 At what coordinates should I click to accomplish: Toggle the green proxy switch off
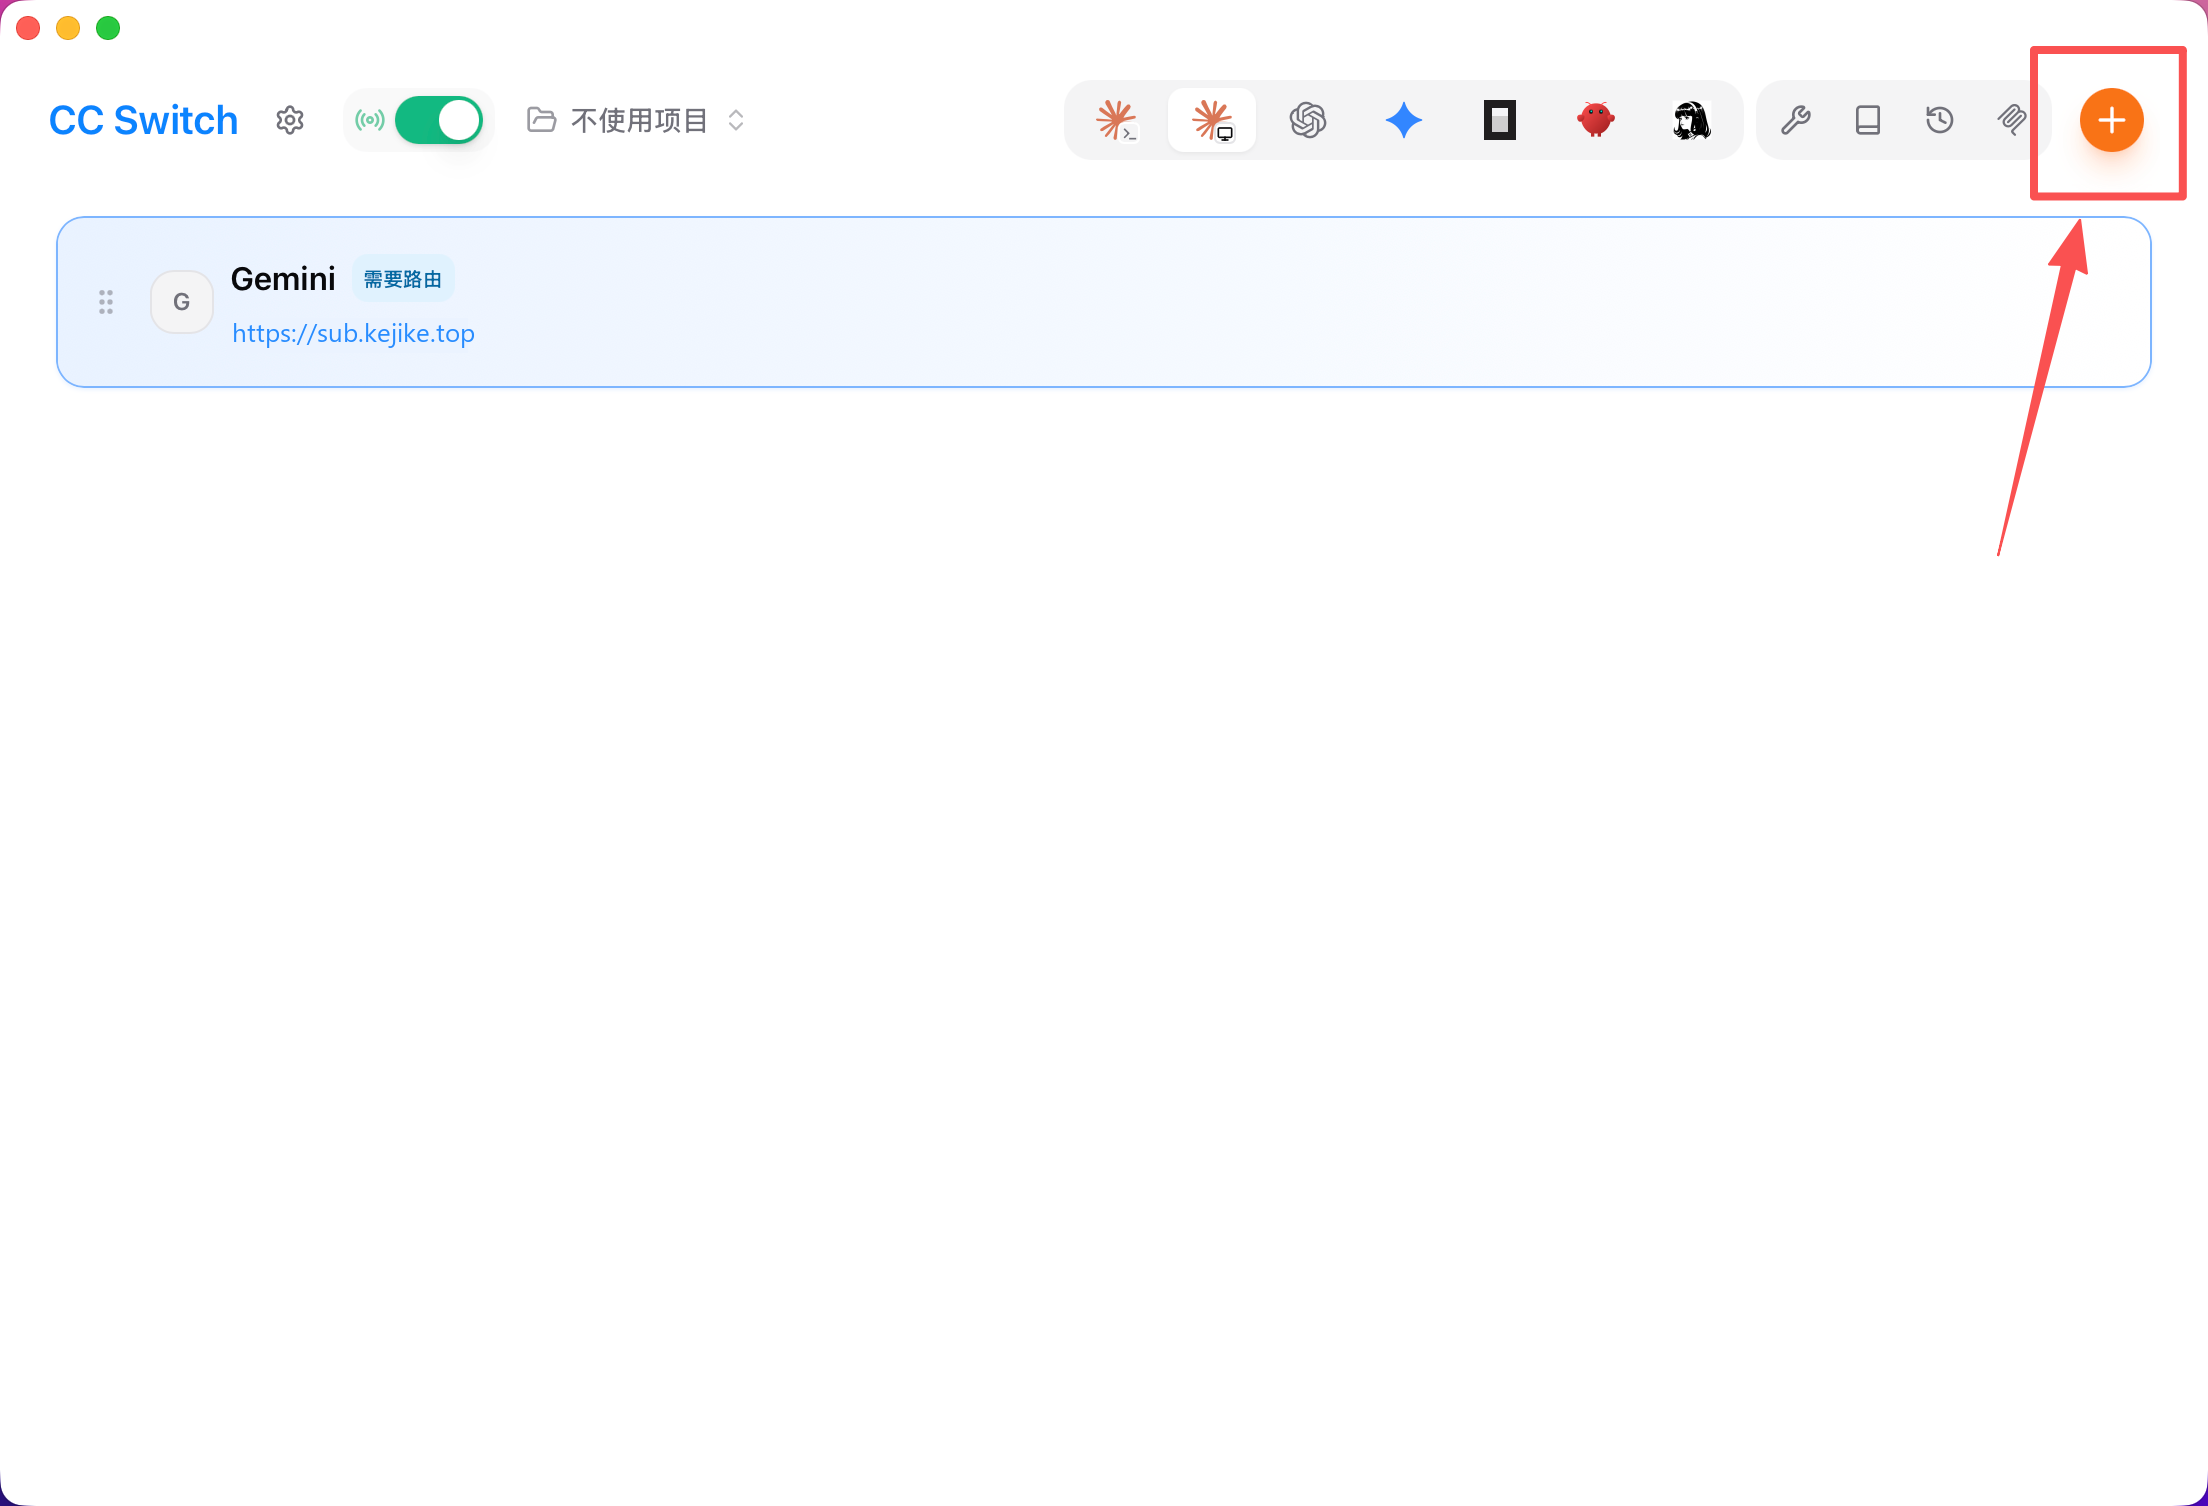point(438,120)
